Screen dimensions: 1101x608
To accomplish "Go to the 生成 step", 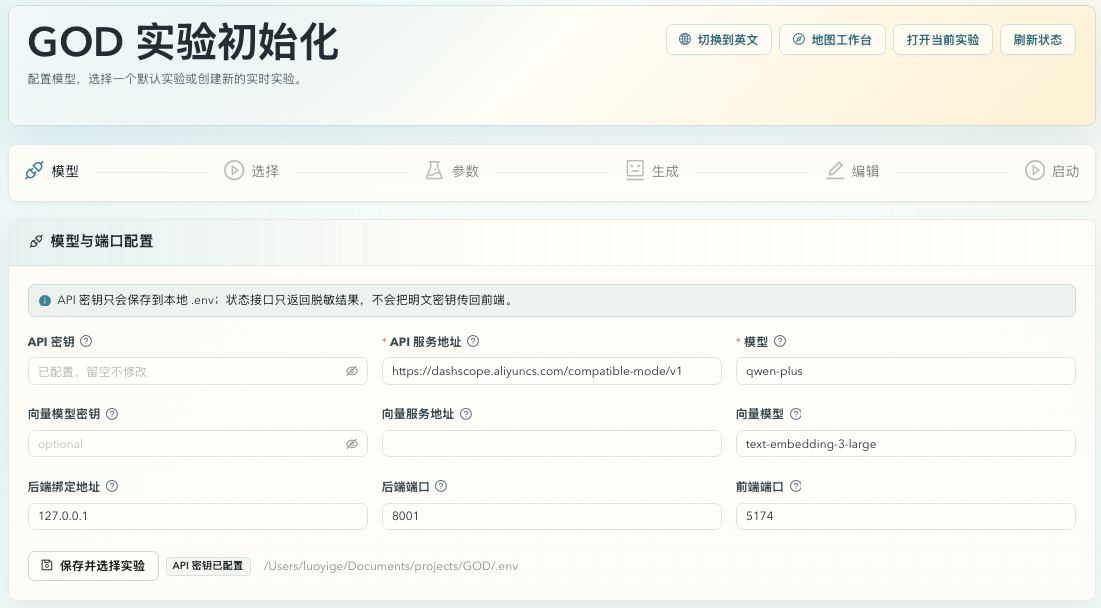I will 652,171.
